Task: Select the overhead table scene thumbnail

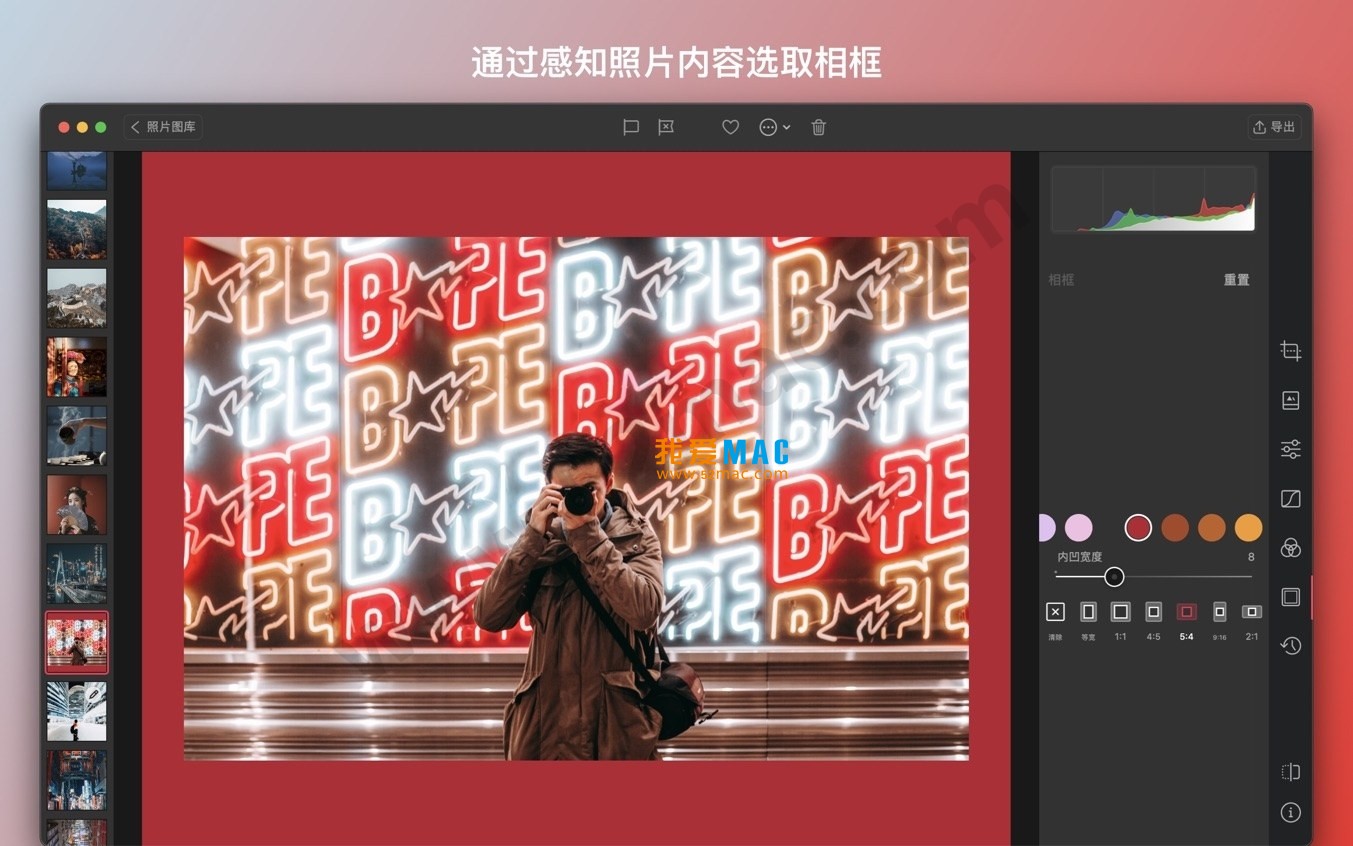Action: pyautogui.click(x=77, y=436)
